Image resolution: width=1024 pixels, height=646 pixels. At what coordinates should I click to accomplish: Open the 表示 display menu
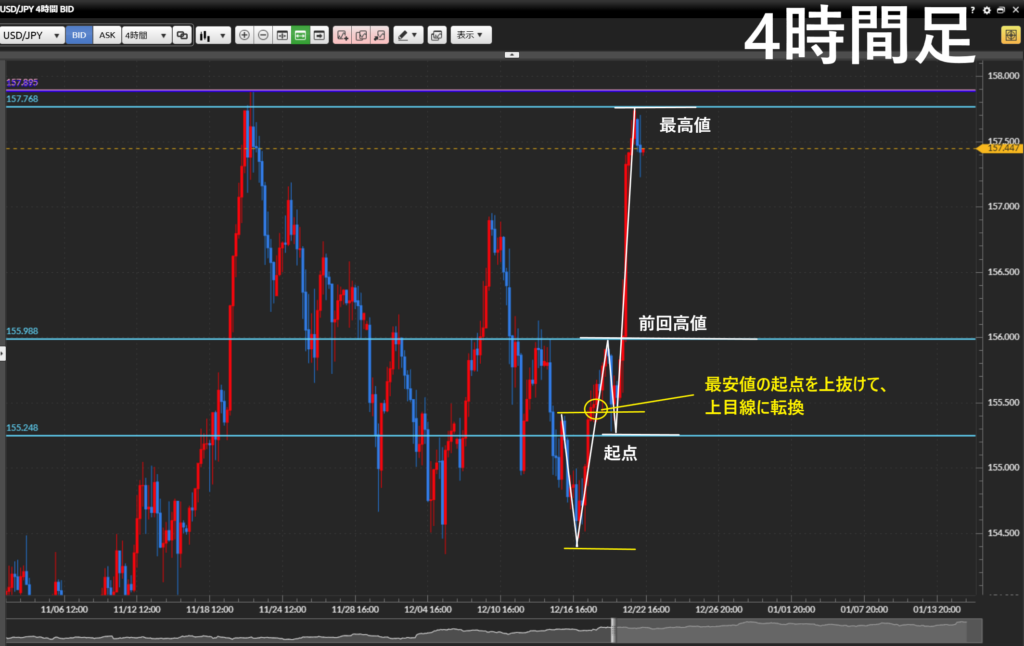coord(470,35)
